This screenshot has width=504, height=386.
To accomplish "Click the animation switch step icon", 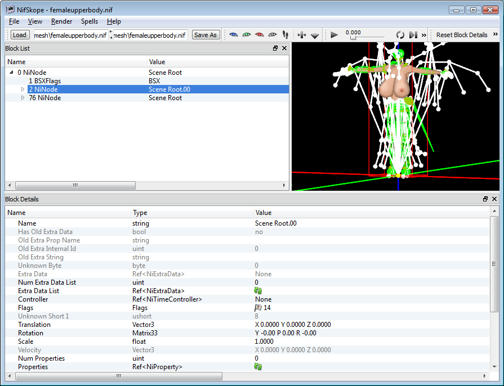I will (413, 35).
